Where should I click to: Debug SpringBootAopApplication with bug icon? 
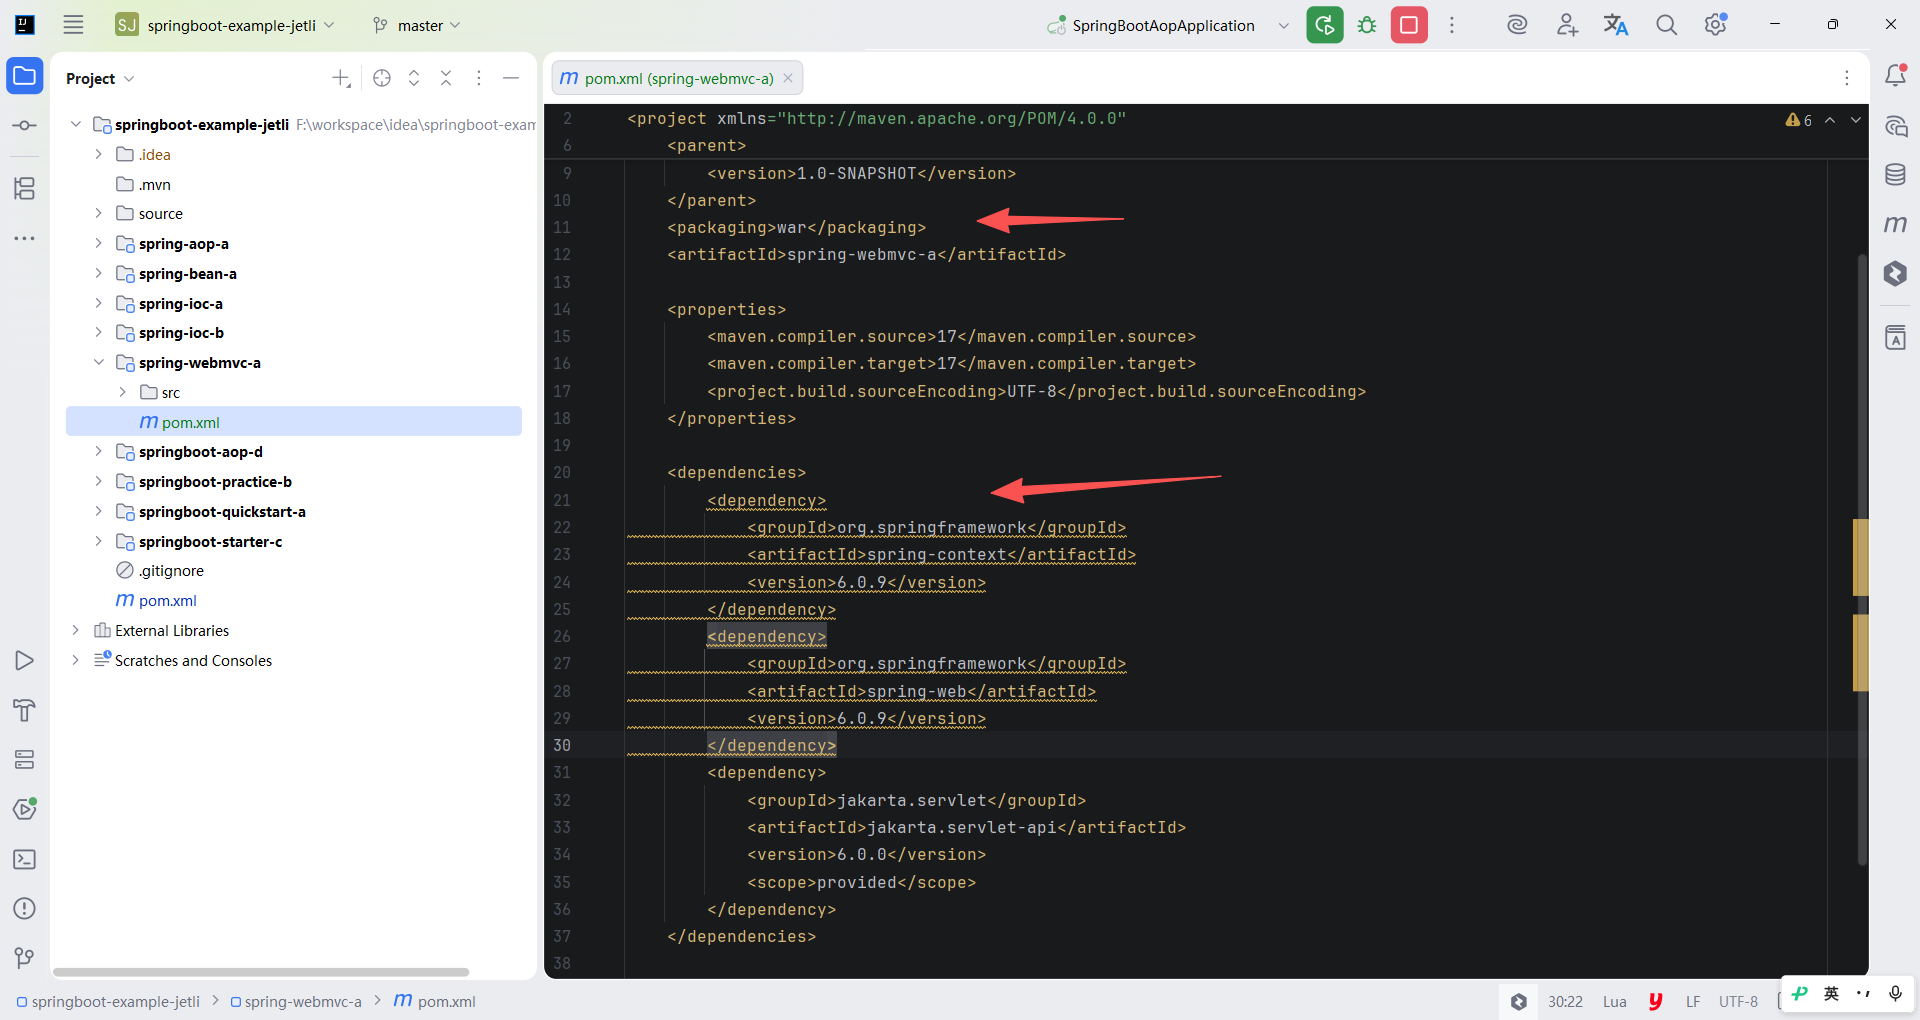tap(1367, 25)
